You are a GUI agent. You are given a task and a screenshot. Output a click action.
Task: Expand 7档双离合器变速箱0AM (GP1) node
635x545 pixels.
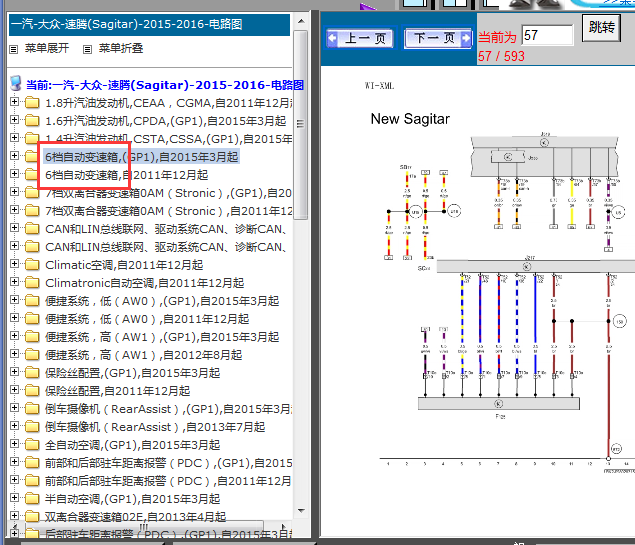(x=15, y=192)
